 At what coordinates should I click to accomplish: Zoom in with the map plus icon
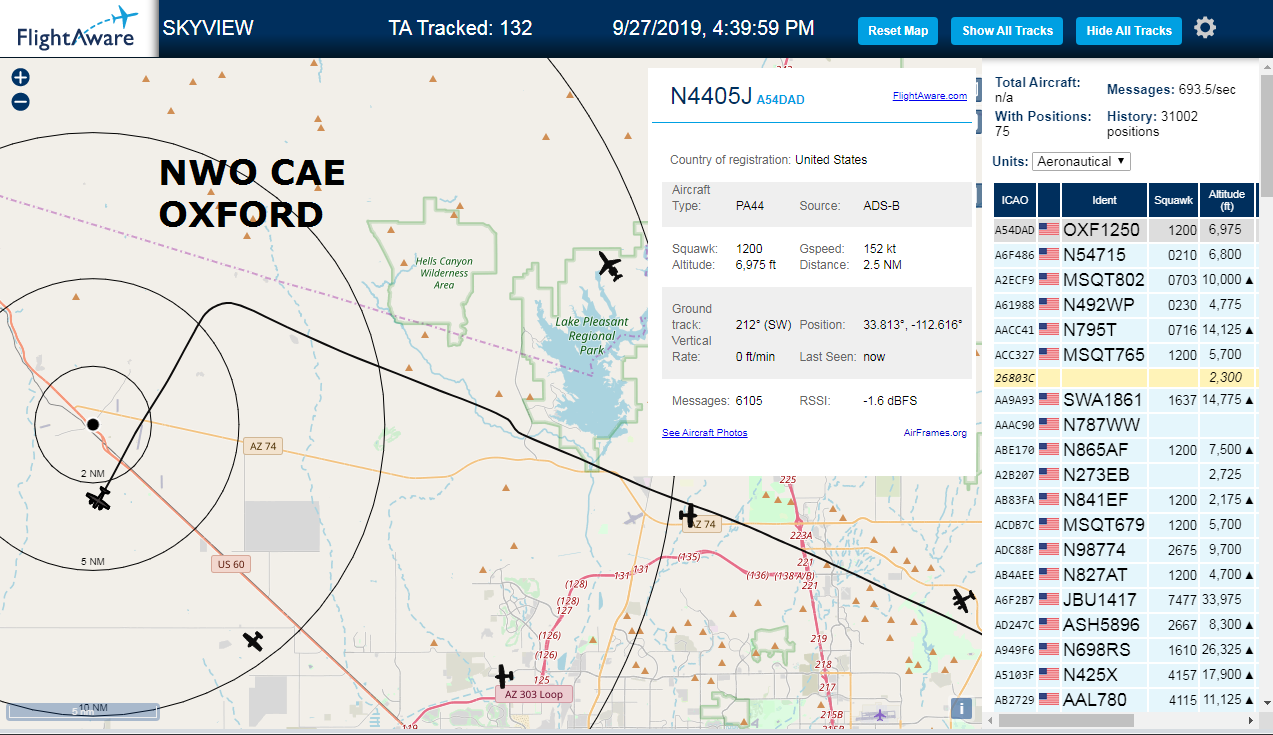tap(20, 78)
